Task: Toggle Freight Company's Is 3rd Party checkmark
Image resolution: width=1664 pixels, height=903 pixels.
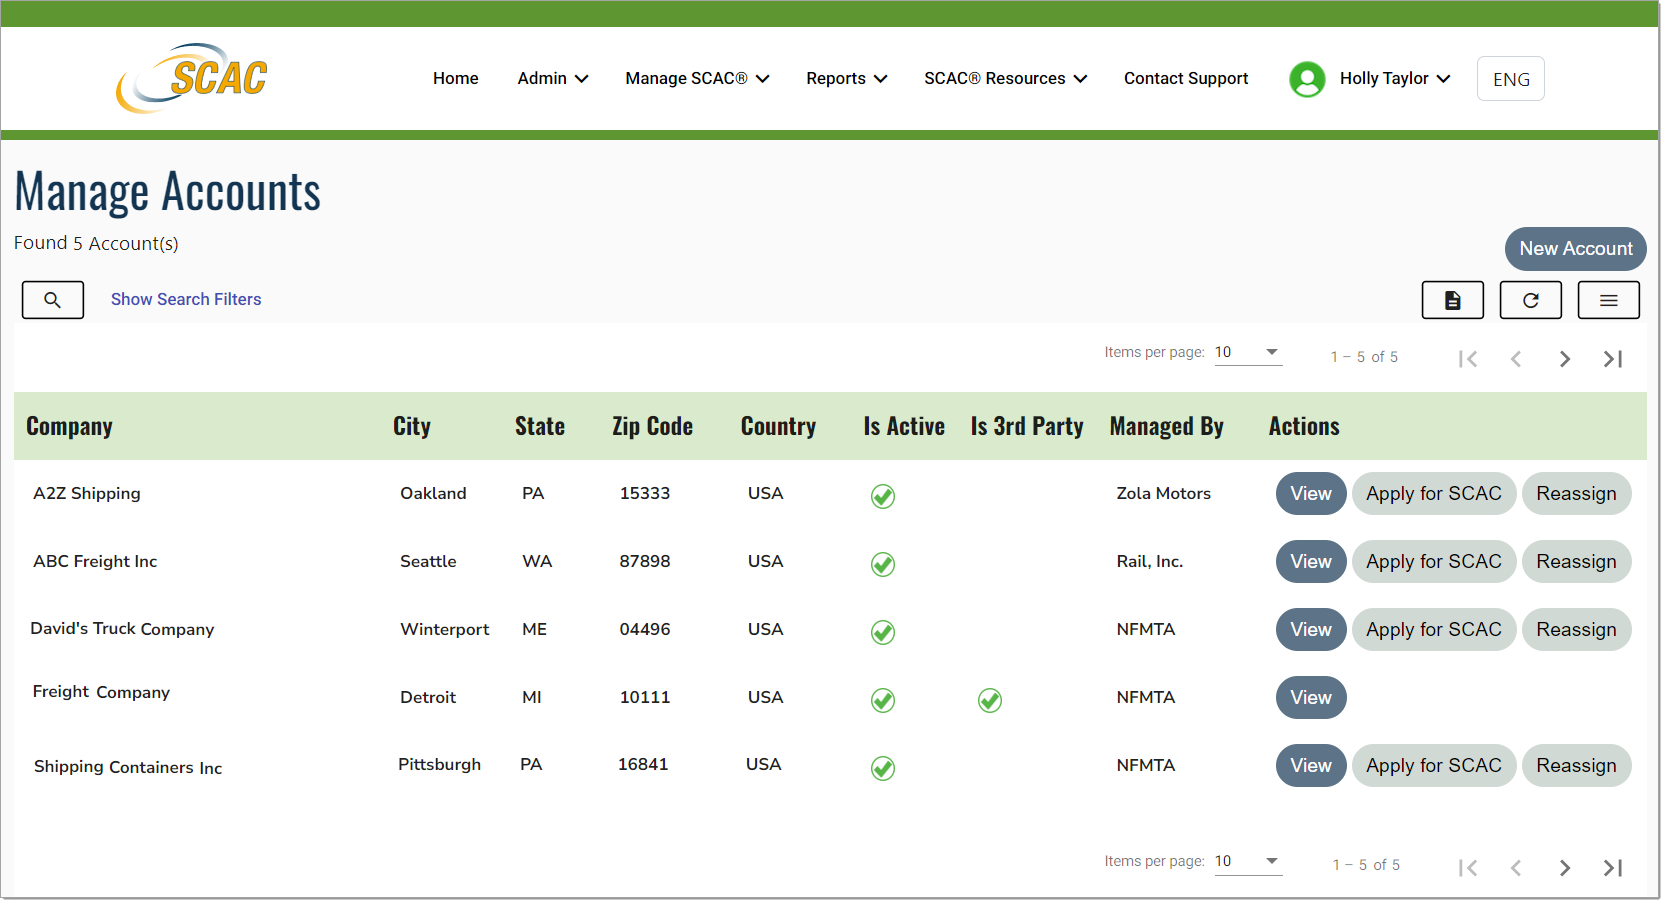Action: (x=989, y=701)
